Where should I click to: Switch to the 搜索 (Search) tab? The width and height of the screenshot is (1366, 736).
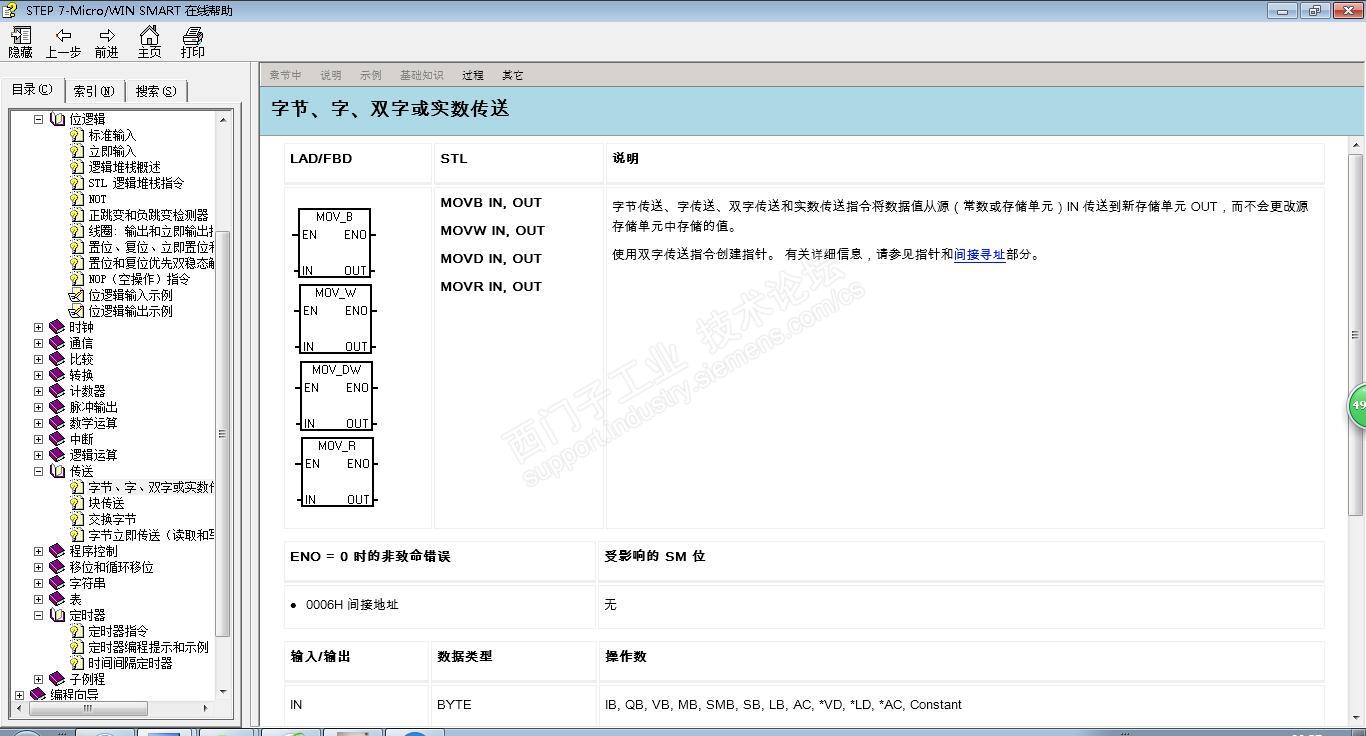(x=156, y=91)
